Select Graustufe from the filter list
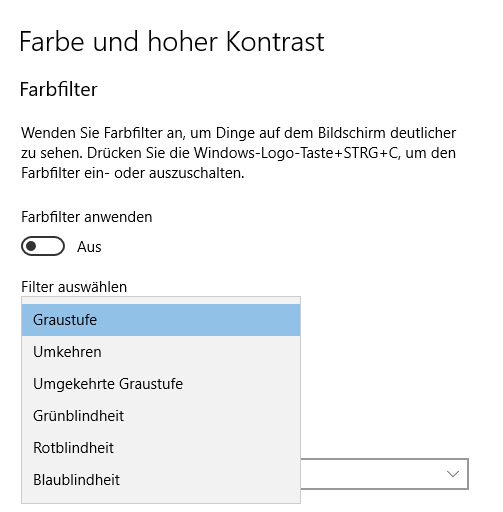The width and height of the screenshot is (503, 512). (161, 320)
